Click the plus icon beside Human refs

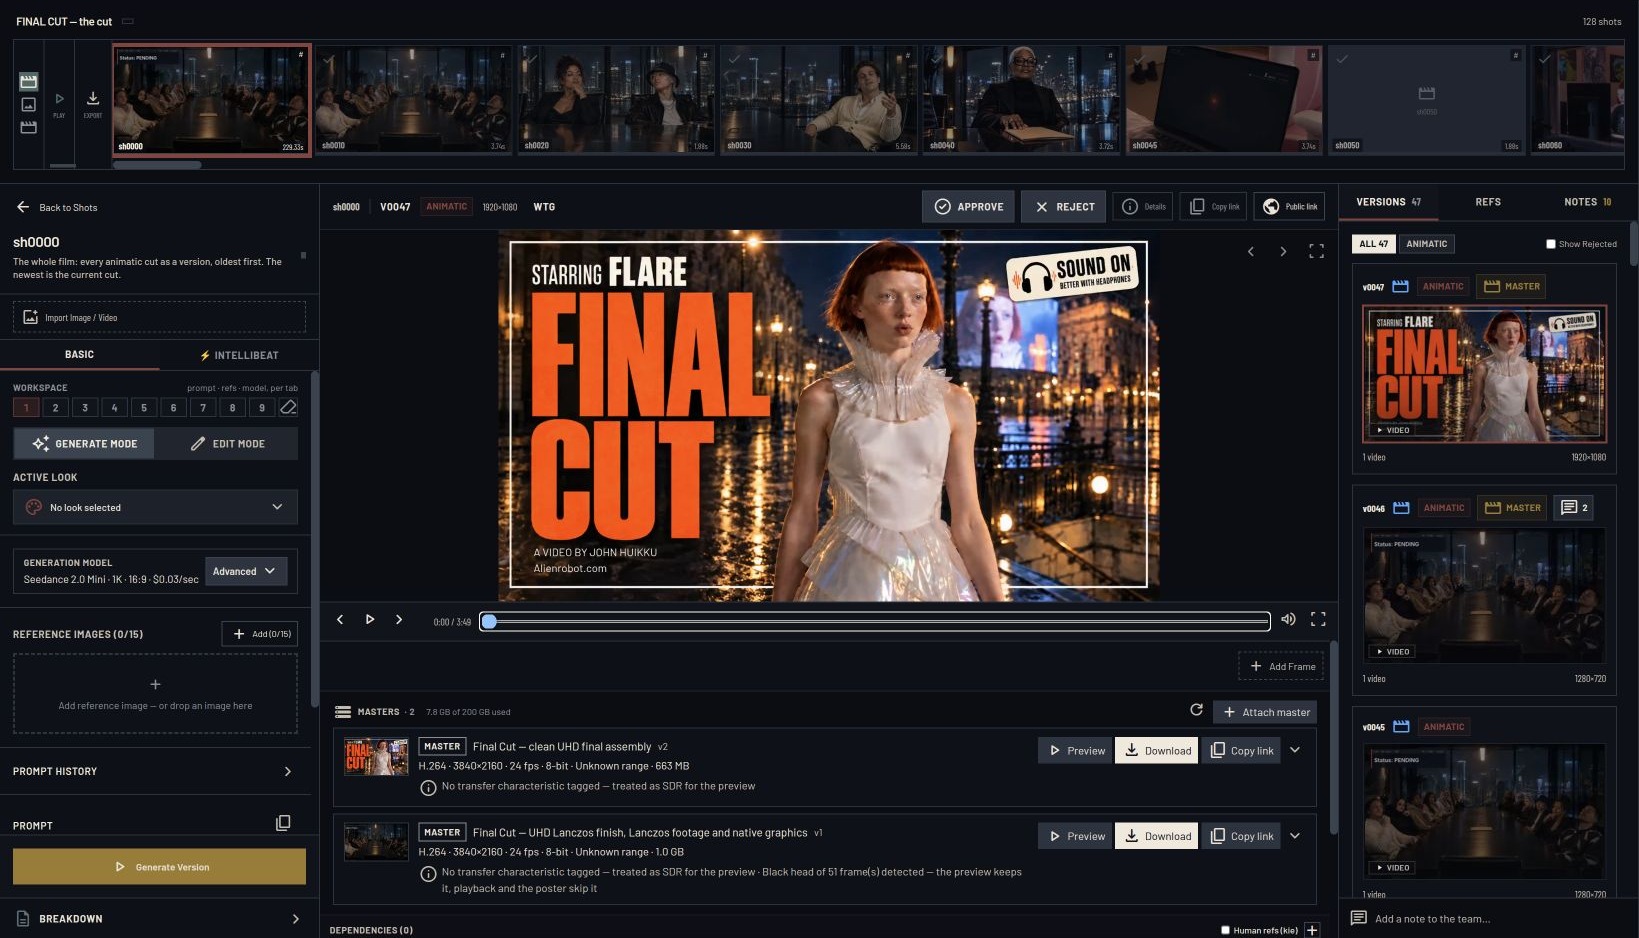1312,930
